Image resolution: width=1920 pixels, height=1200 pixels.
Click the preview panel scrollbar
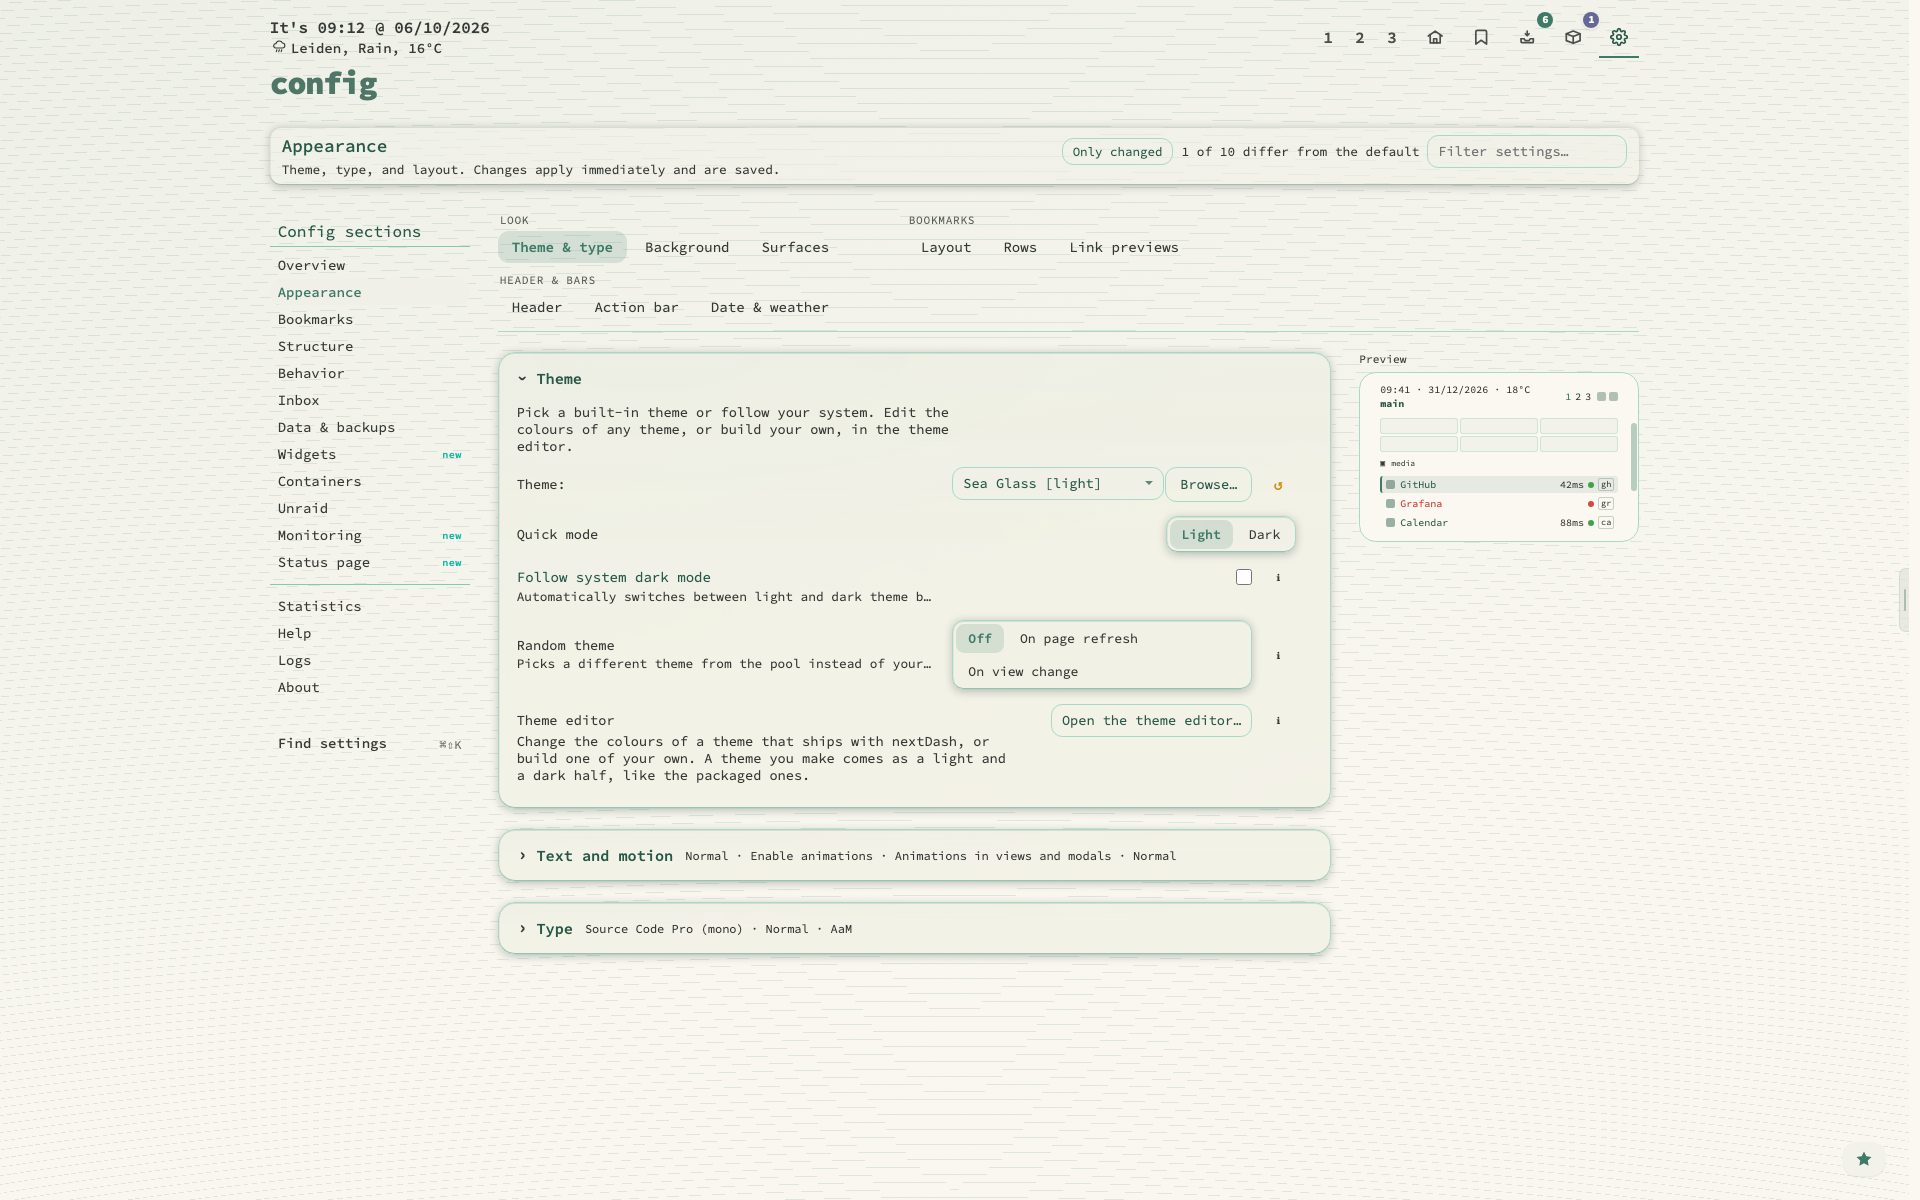(x=1634, y=457)
